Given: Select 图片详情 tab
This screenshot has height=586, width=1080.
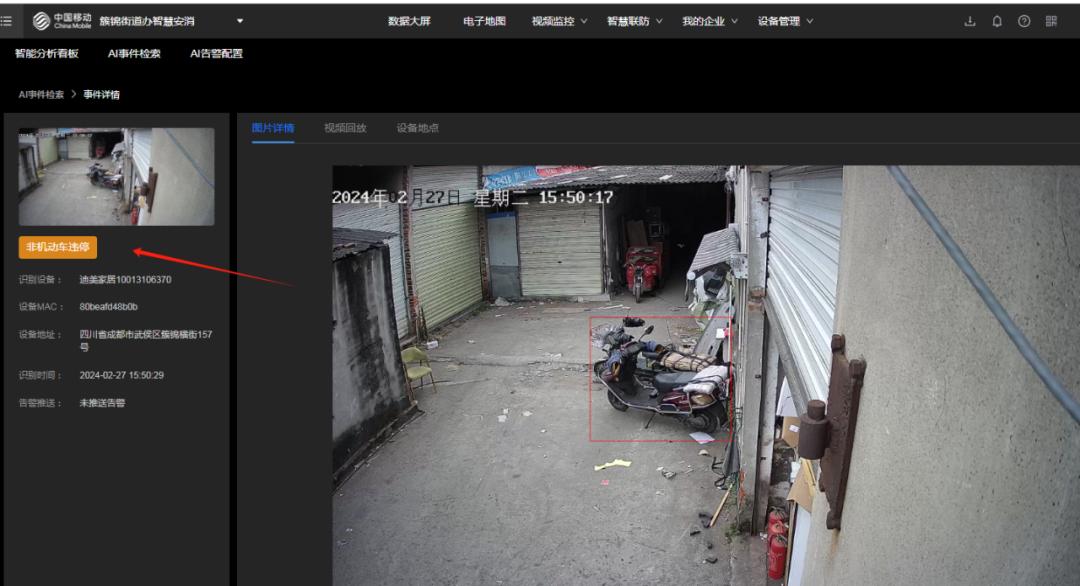Looking at the screenshot, I should [x=273, y=128].
